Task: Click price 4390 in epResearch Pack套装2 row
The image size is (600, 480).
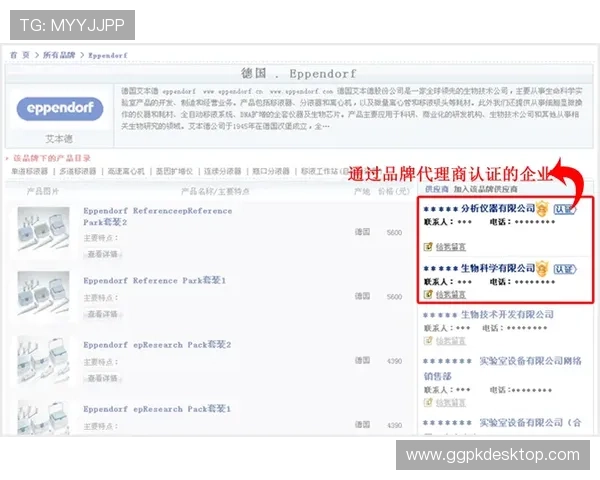Action: 394,361
